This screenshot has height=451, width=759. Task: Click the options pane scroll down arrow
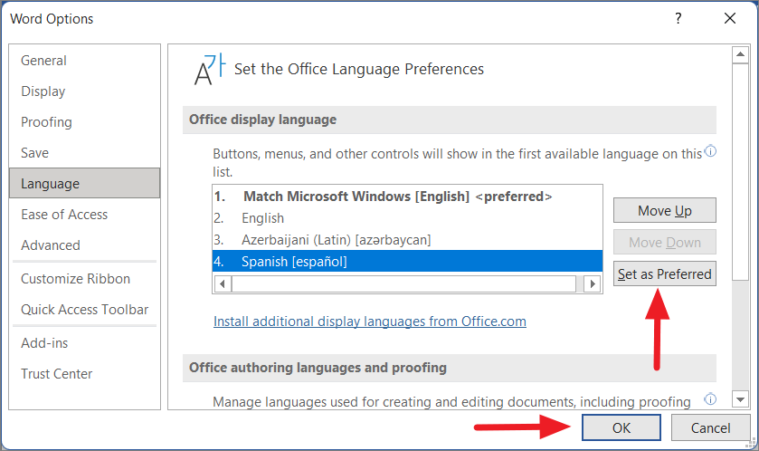click(x=740, y=400)
